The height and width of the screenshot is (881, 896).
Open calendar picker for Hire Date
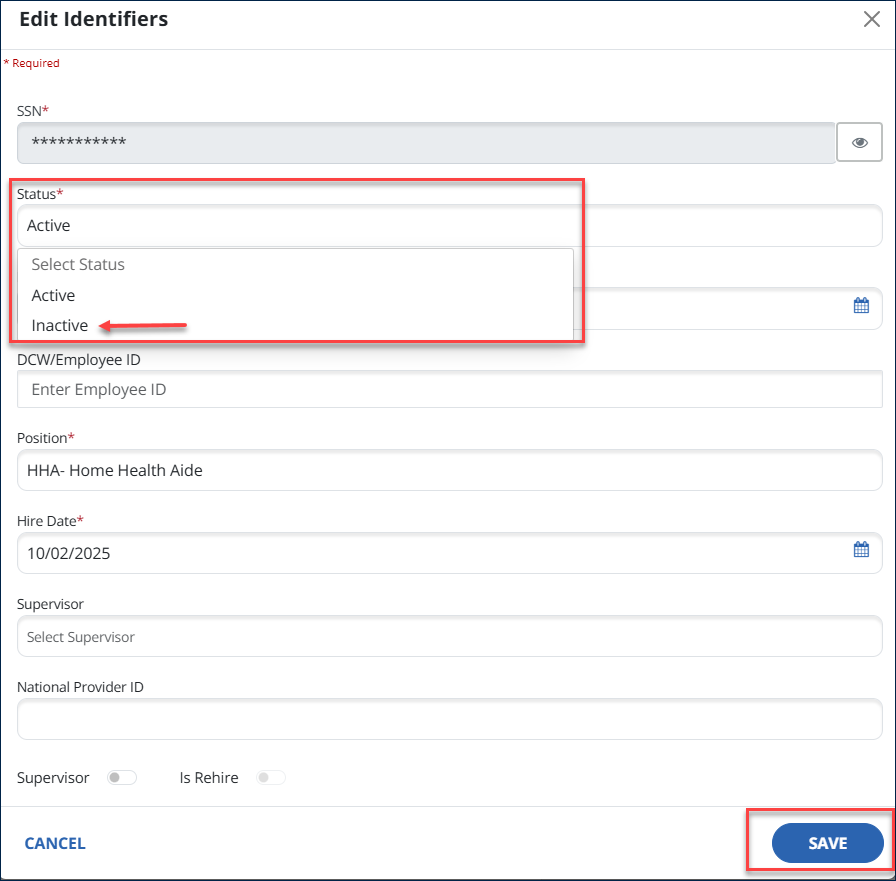tap(861, 549)
